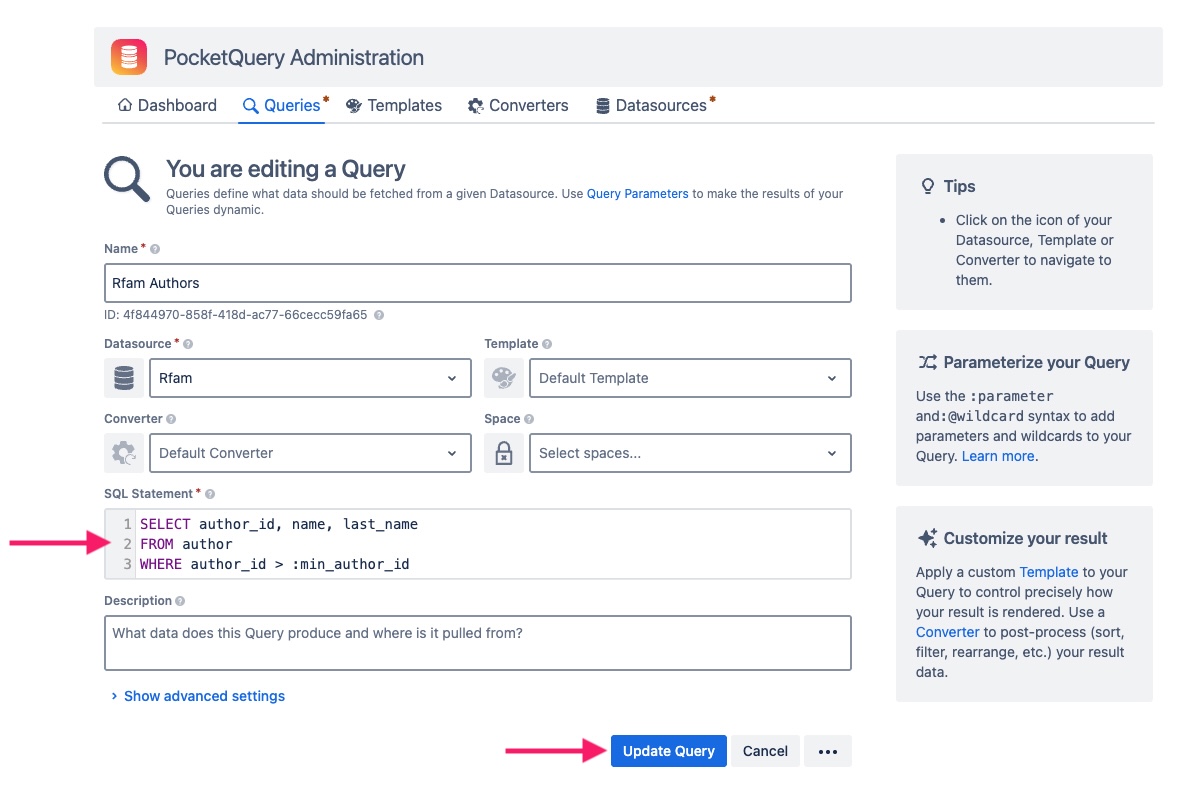Viewport: 1190px width, 790px height.
Task: Click the Customize your result sparkle icon
Action: (927, 538)
